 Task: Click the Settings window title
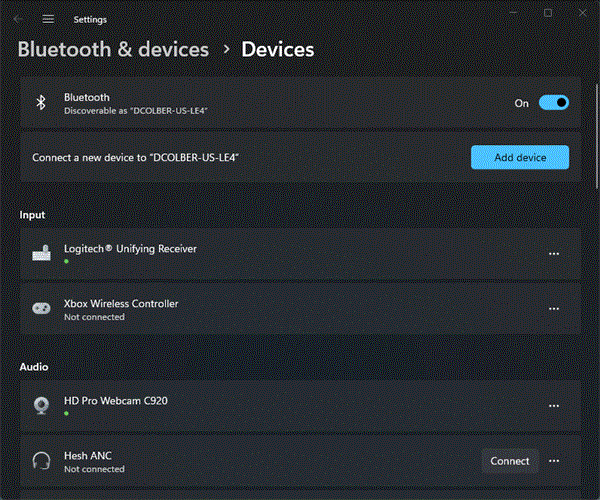90,20
